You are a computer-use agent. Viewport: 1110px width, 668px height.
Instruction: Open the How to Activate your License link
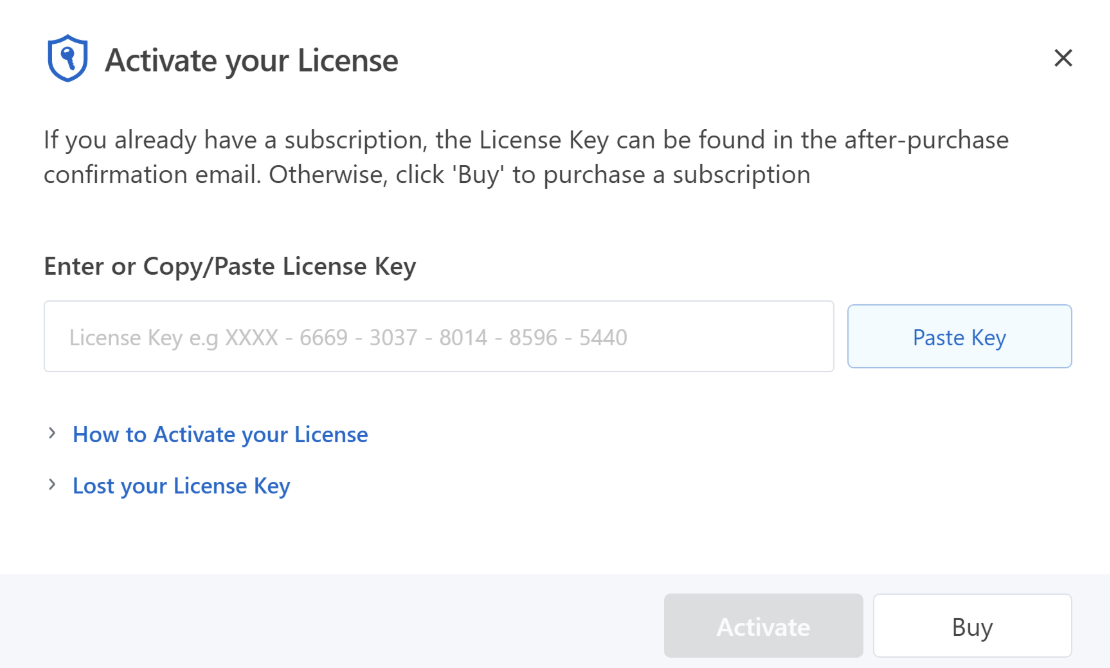[x=220, y=435]
